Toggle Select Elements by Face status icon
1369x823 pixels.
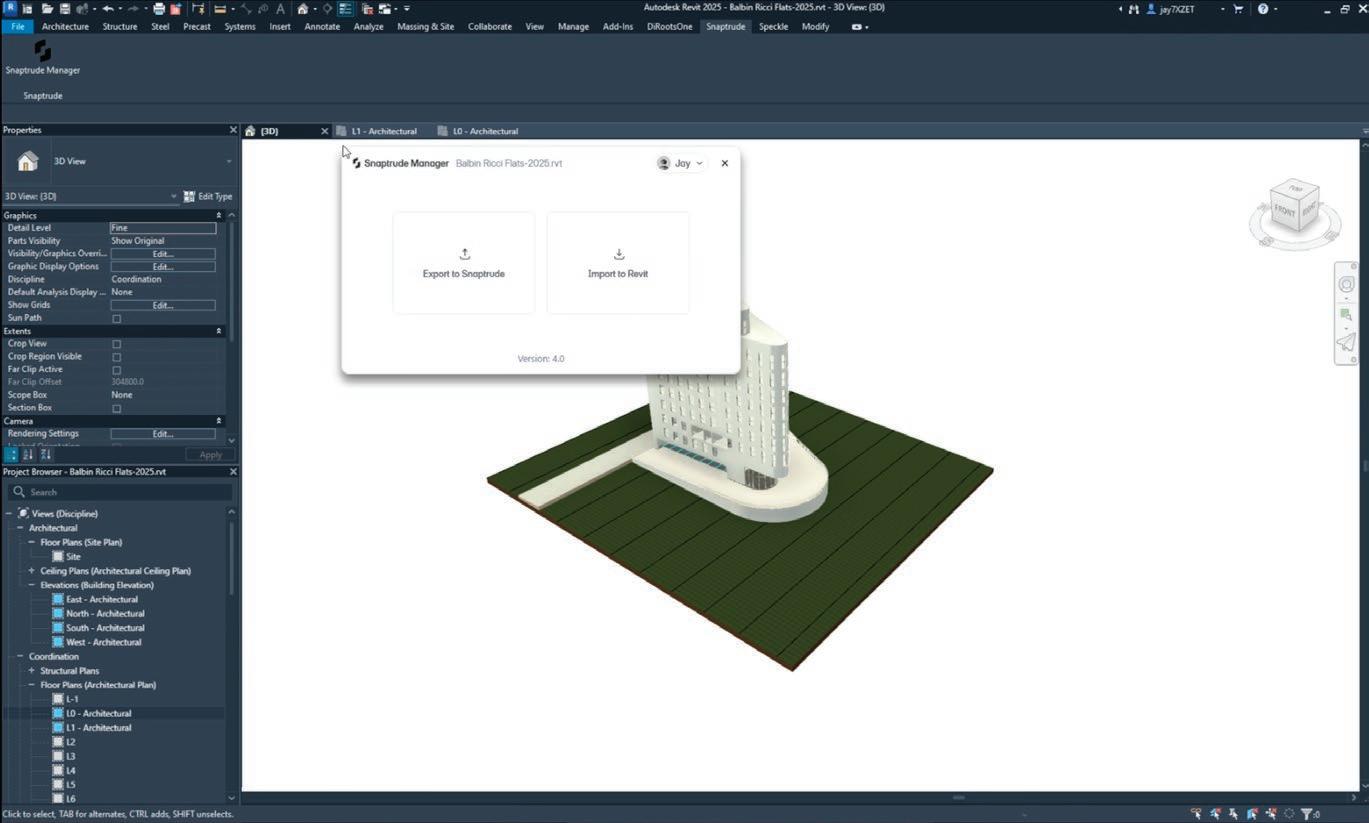[x=1252, y=814]
